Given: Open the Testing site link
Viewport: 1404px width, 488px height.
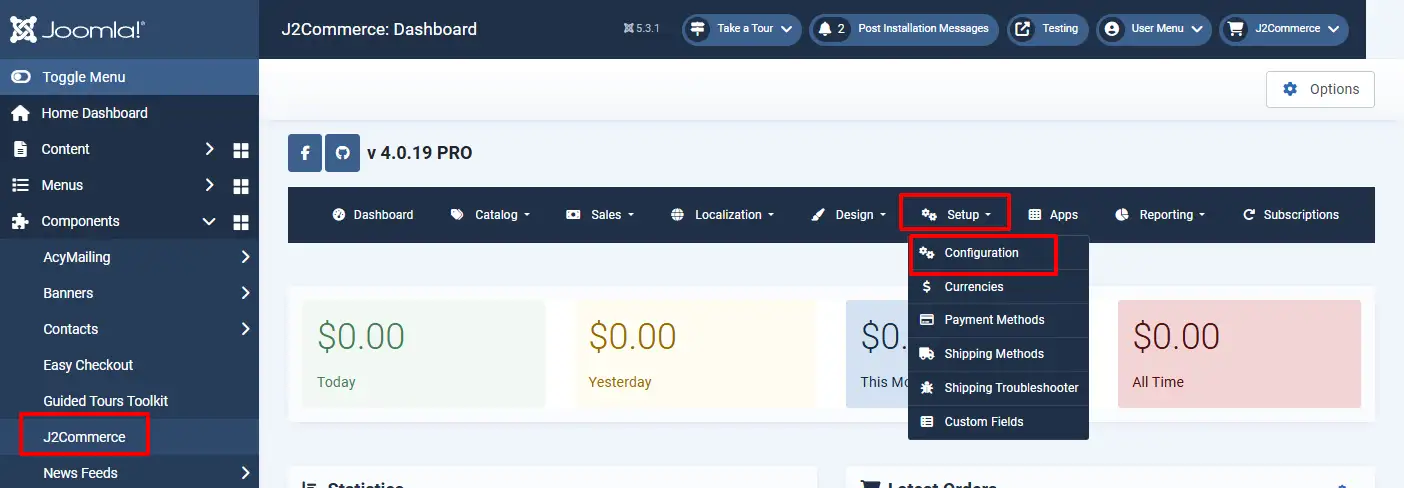Looking at the screenshot, I should (x=1048, y=29).
